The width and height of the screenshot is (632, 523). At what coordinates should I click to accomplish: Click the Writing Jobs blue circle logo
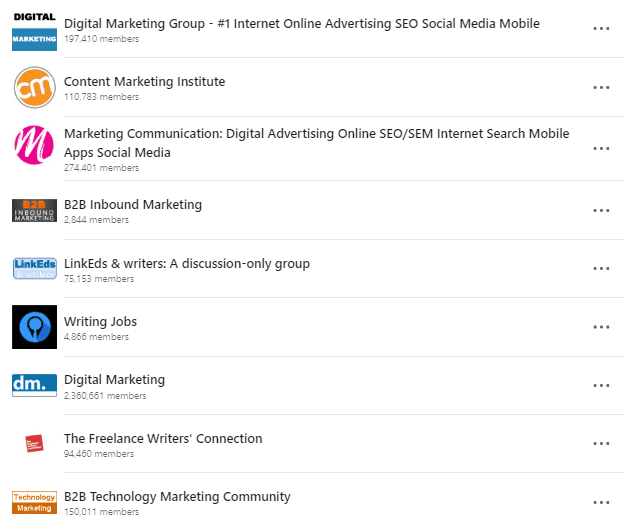34,327
